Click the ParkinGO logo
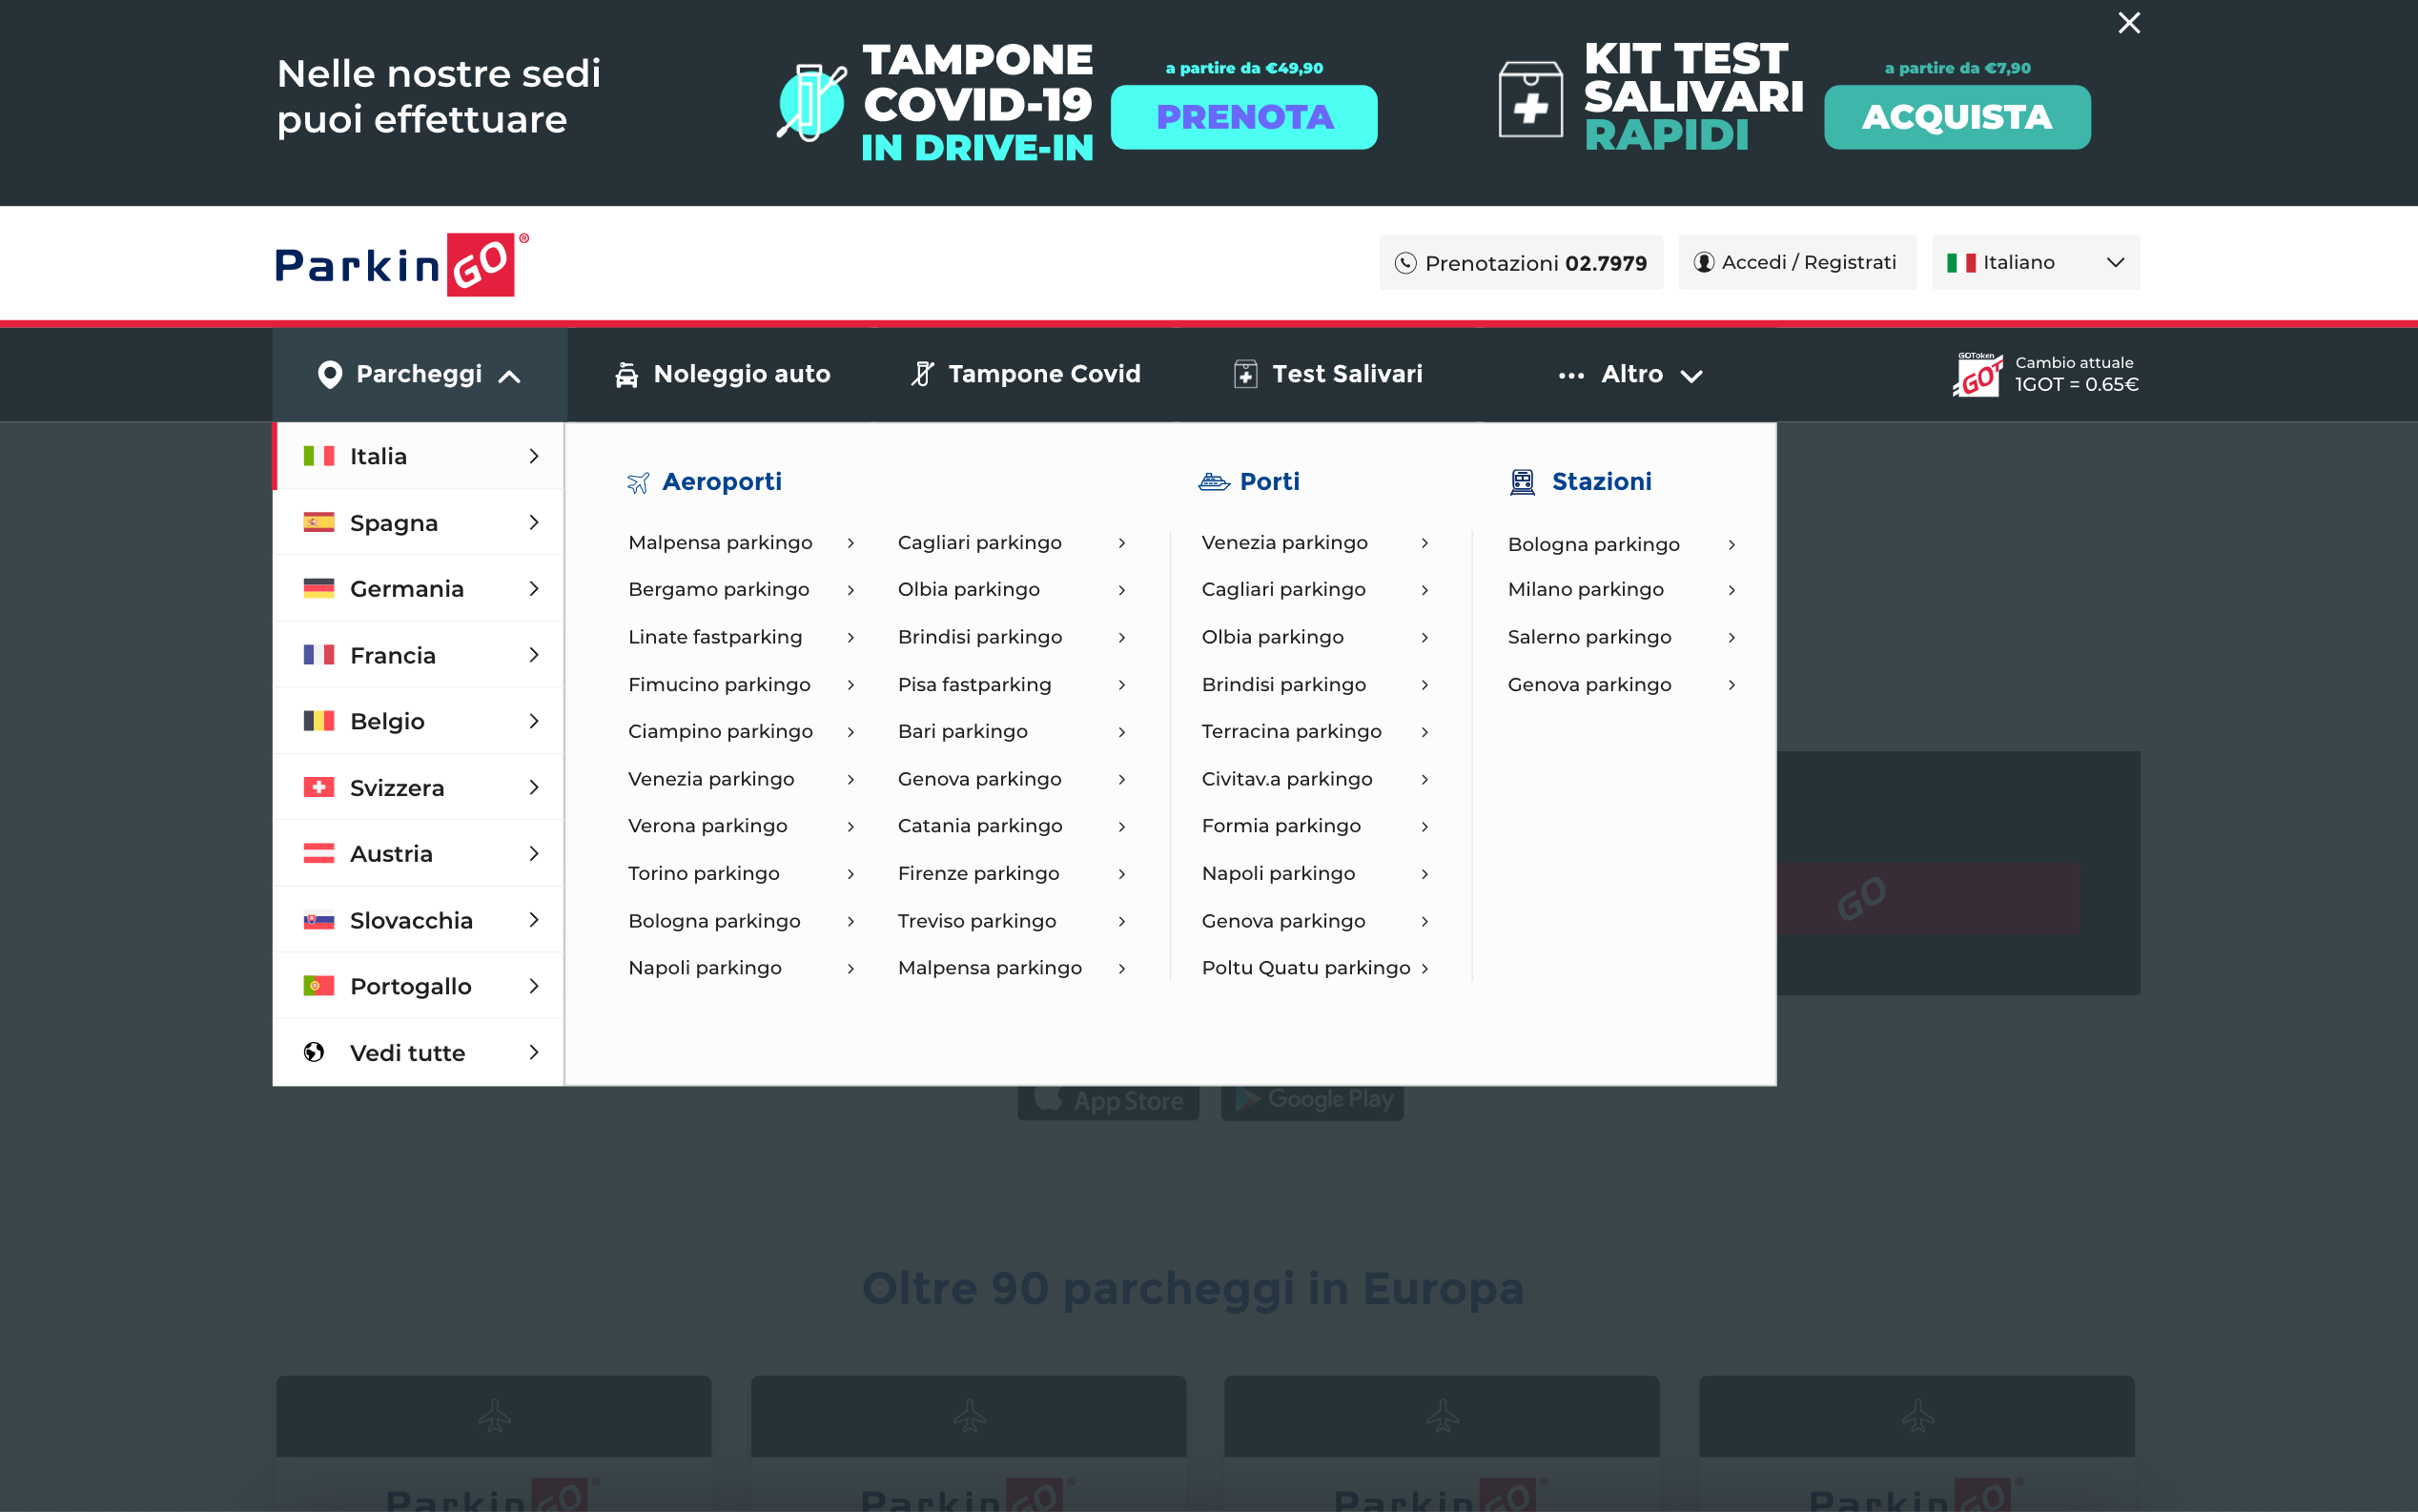Image resolution: width=2418 pixels, height=1512 pixels. click(402, 265)
